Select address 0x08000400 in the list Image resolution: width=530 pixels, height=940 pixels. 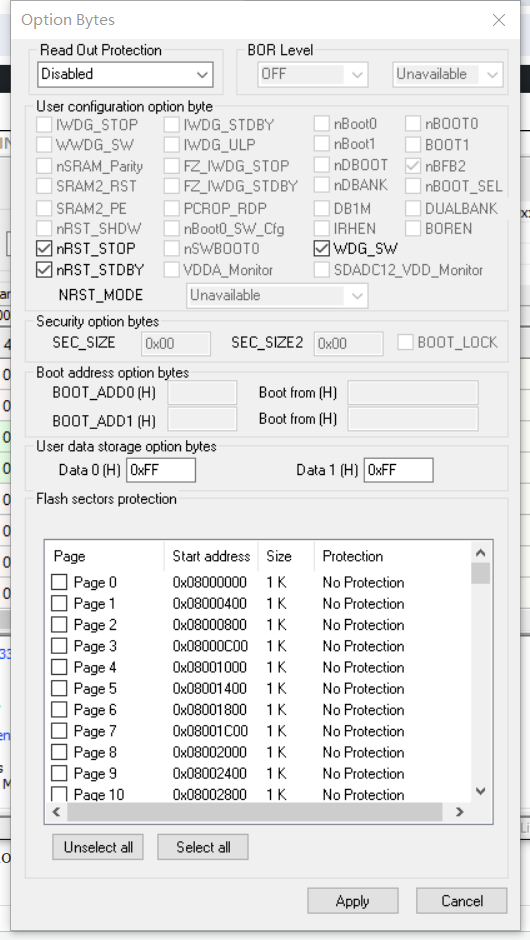(210, 603)
